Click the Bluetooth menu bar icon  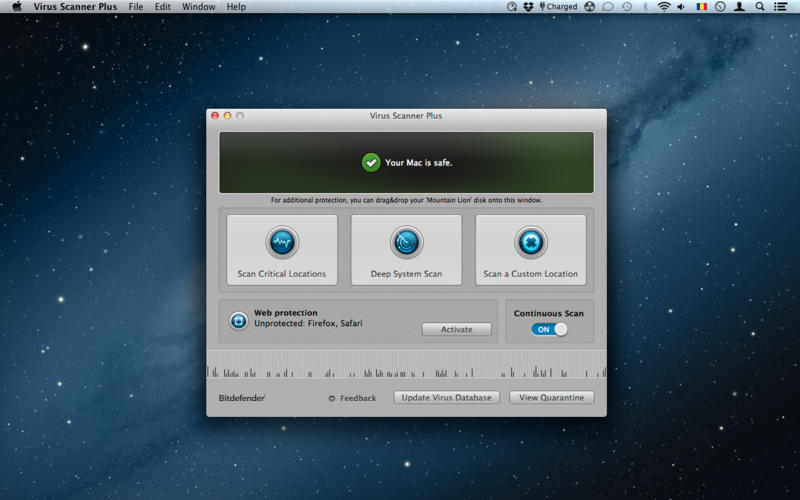point(645,7)
